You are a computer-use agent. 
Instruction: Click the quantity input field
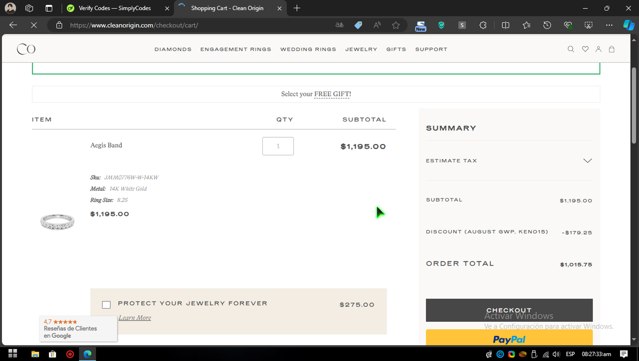coord(278,146)
